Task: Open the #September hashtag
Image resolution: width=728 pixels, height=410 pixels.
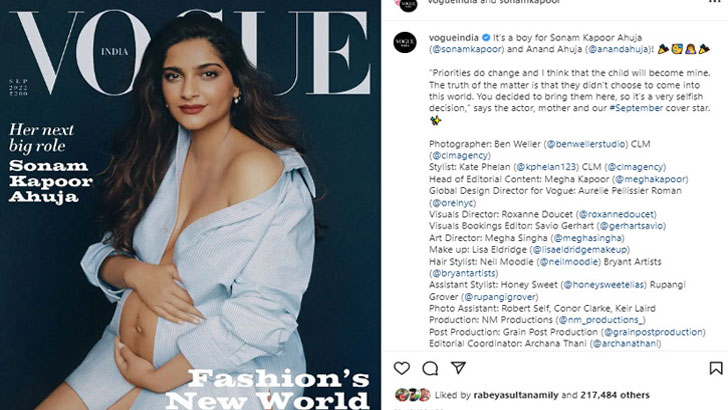Action: [636, 108]
